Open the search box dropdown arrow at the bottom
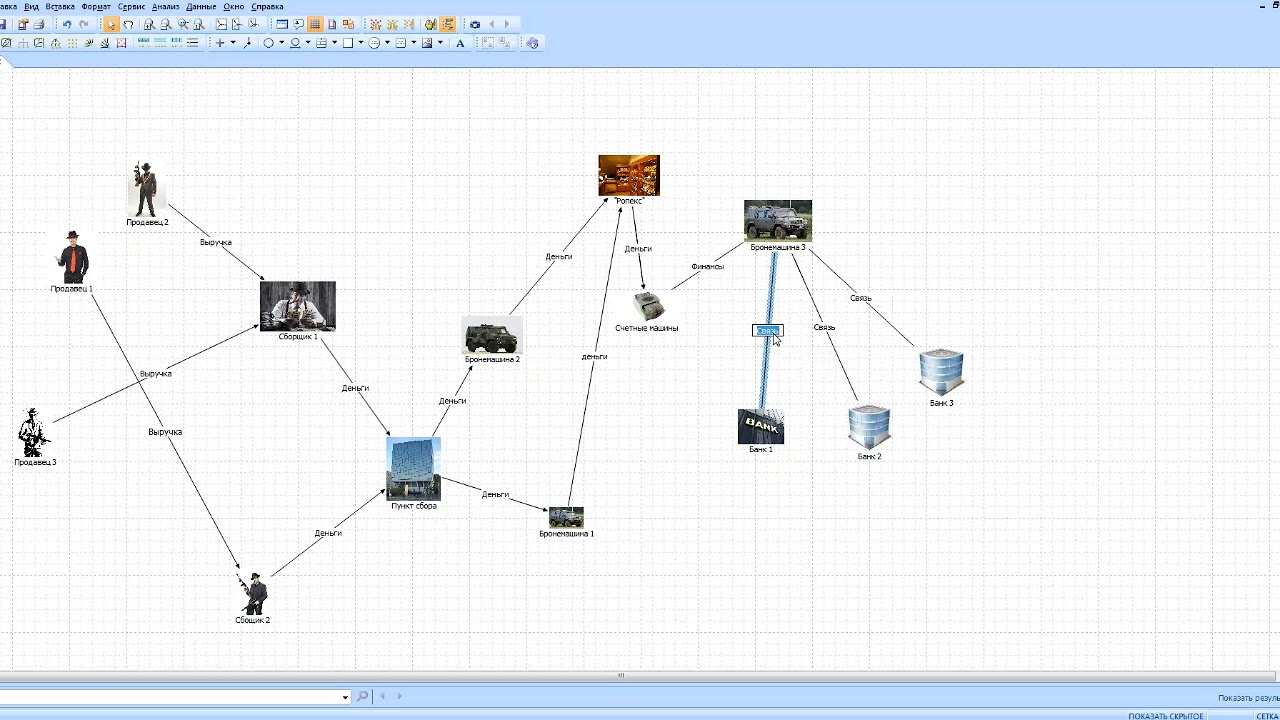The height and width of the screenshot is (720, 1280). (345, 696)
